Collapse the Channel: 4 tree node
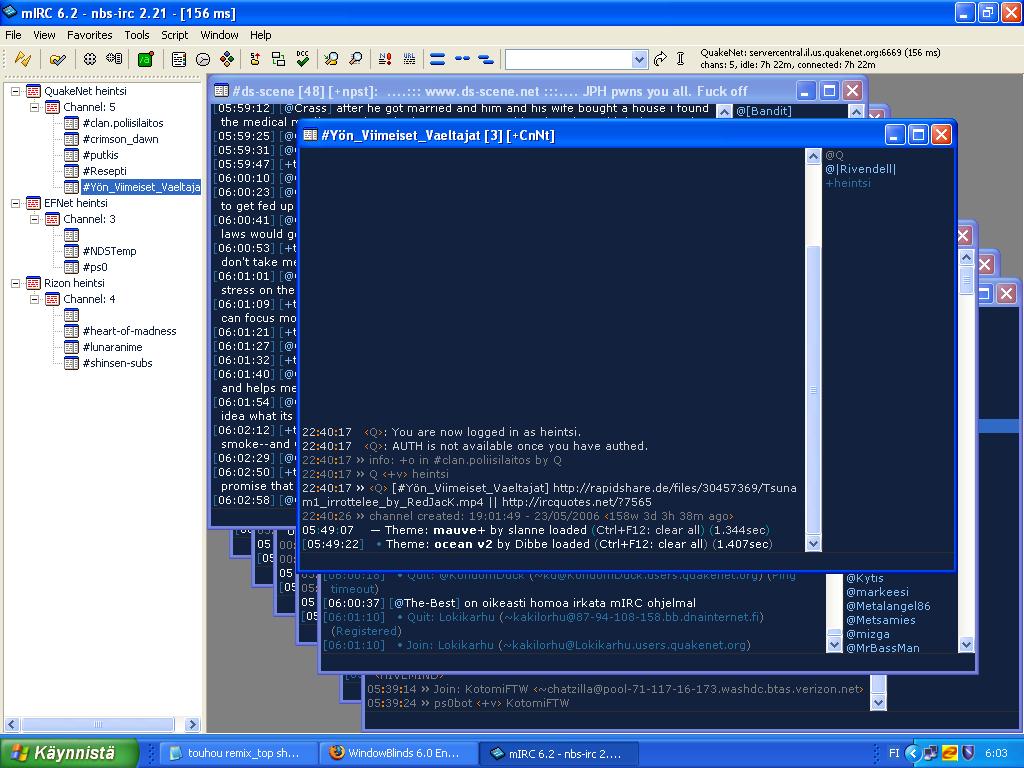1024x768 pixels. pyautogui.click(x=34, y=299)
